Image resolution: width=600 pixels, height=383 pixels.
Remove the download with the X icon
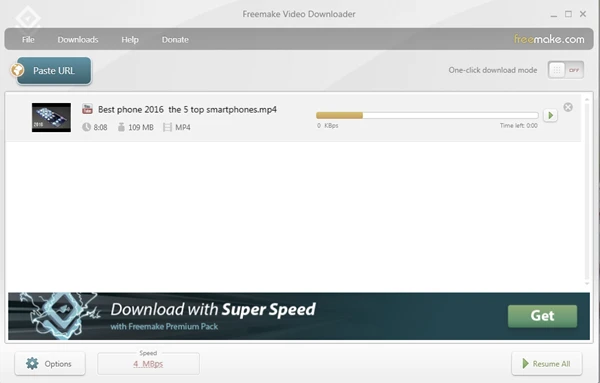[568, 107]
